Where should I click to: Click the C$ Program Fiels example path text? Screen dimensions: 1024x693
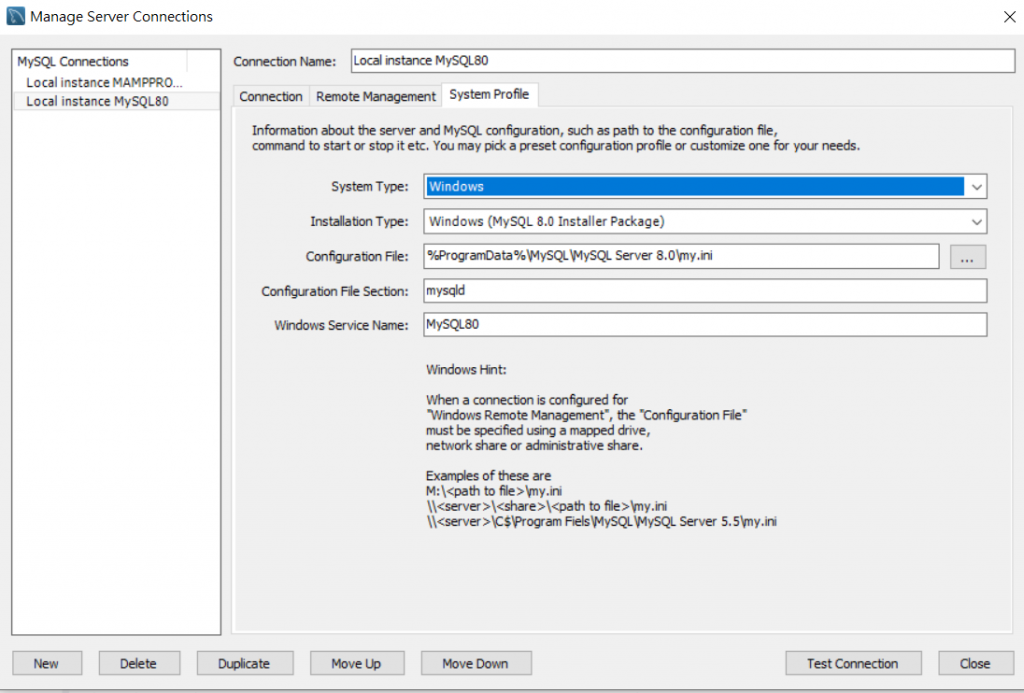[x=601, y=522]
